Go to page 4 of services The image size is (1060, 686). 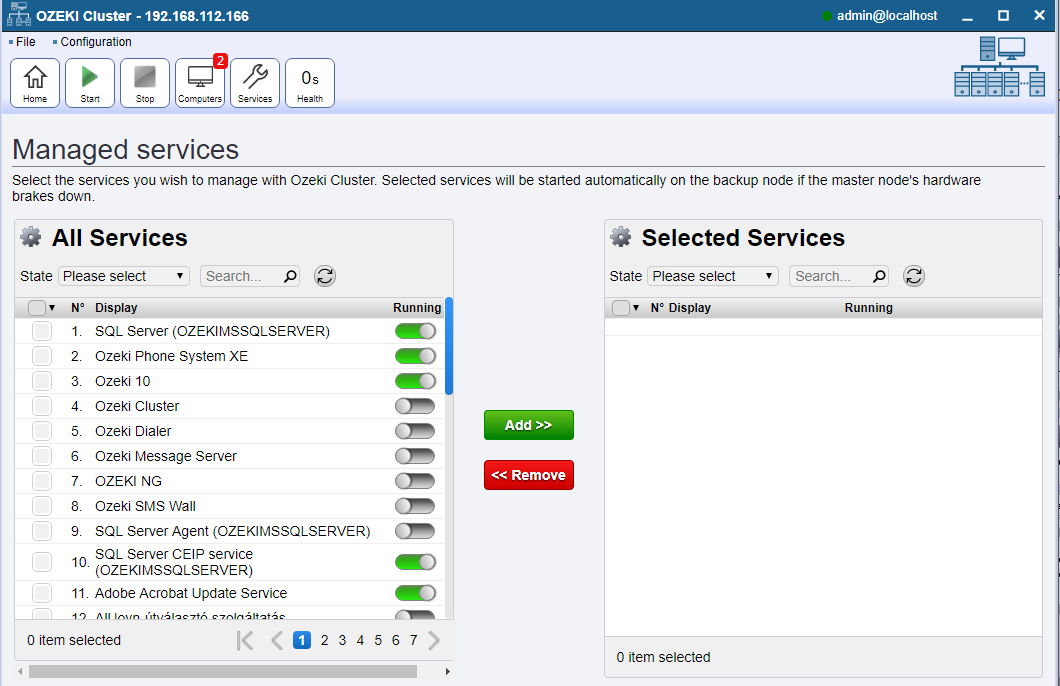(360, 640)
